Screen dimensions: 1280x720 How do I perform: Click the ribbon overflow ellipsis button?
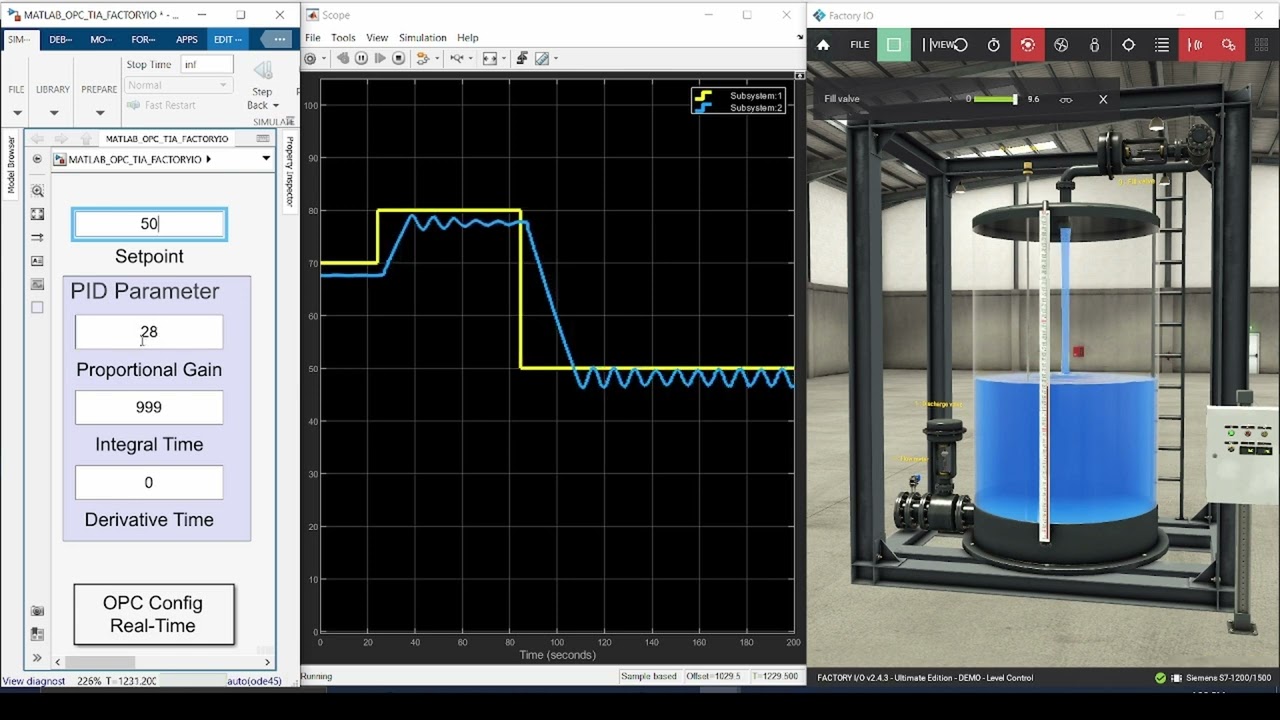tap(279, 40)
